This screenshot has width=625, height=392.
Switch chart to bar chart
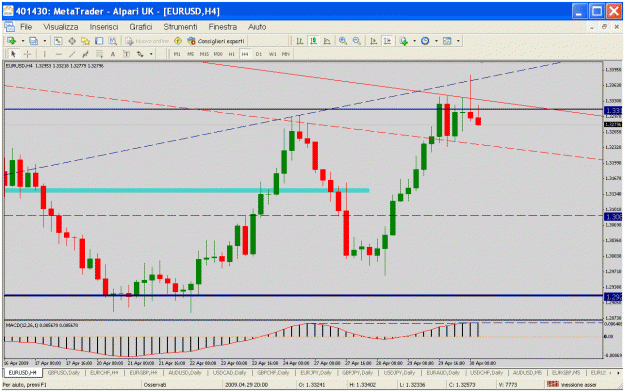[x=300, y=41]
